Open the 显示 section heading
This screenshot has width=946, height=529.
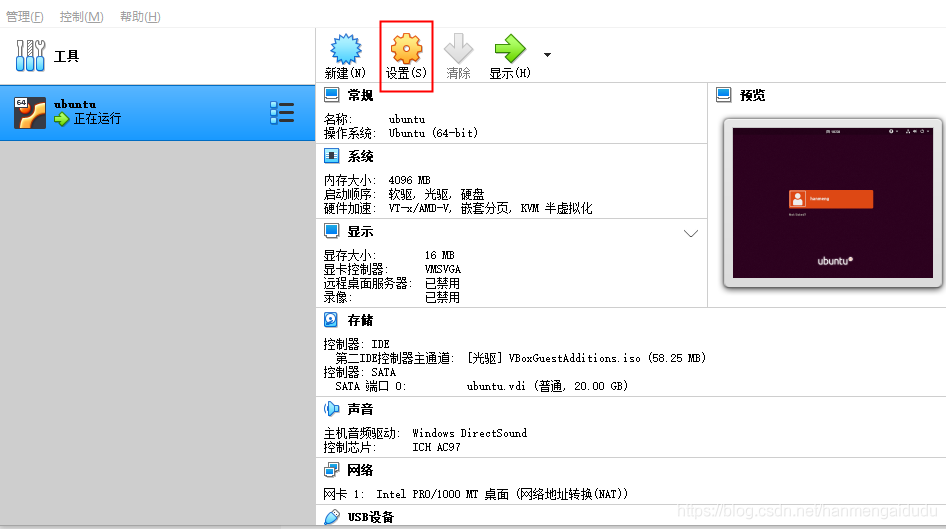360,232
